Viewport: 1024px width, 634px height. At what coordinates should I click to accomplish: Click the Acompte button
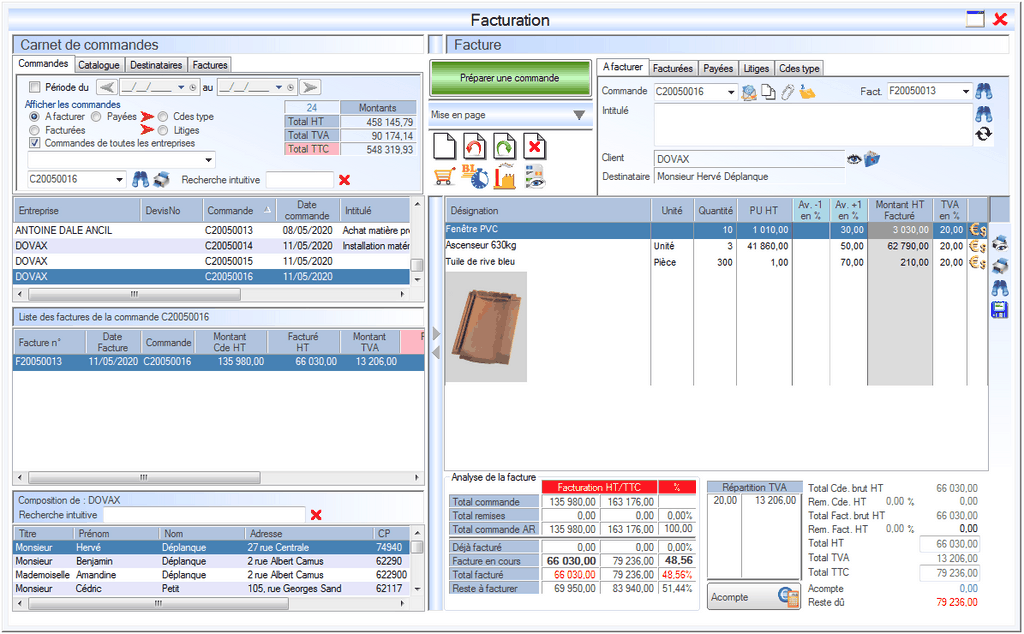754,597
